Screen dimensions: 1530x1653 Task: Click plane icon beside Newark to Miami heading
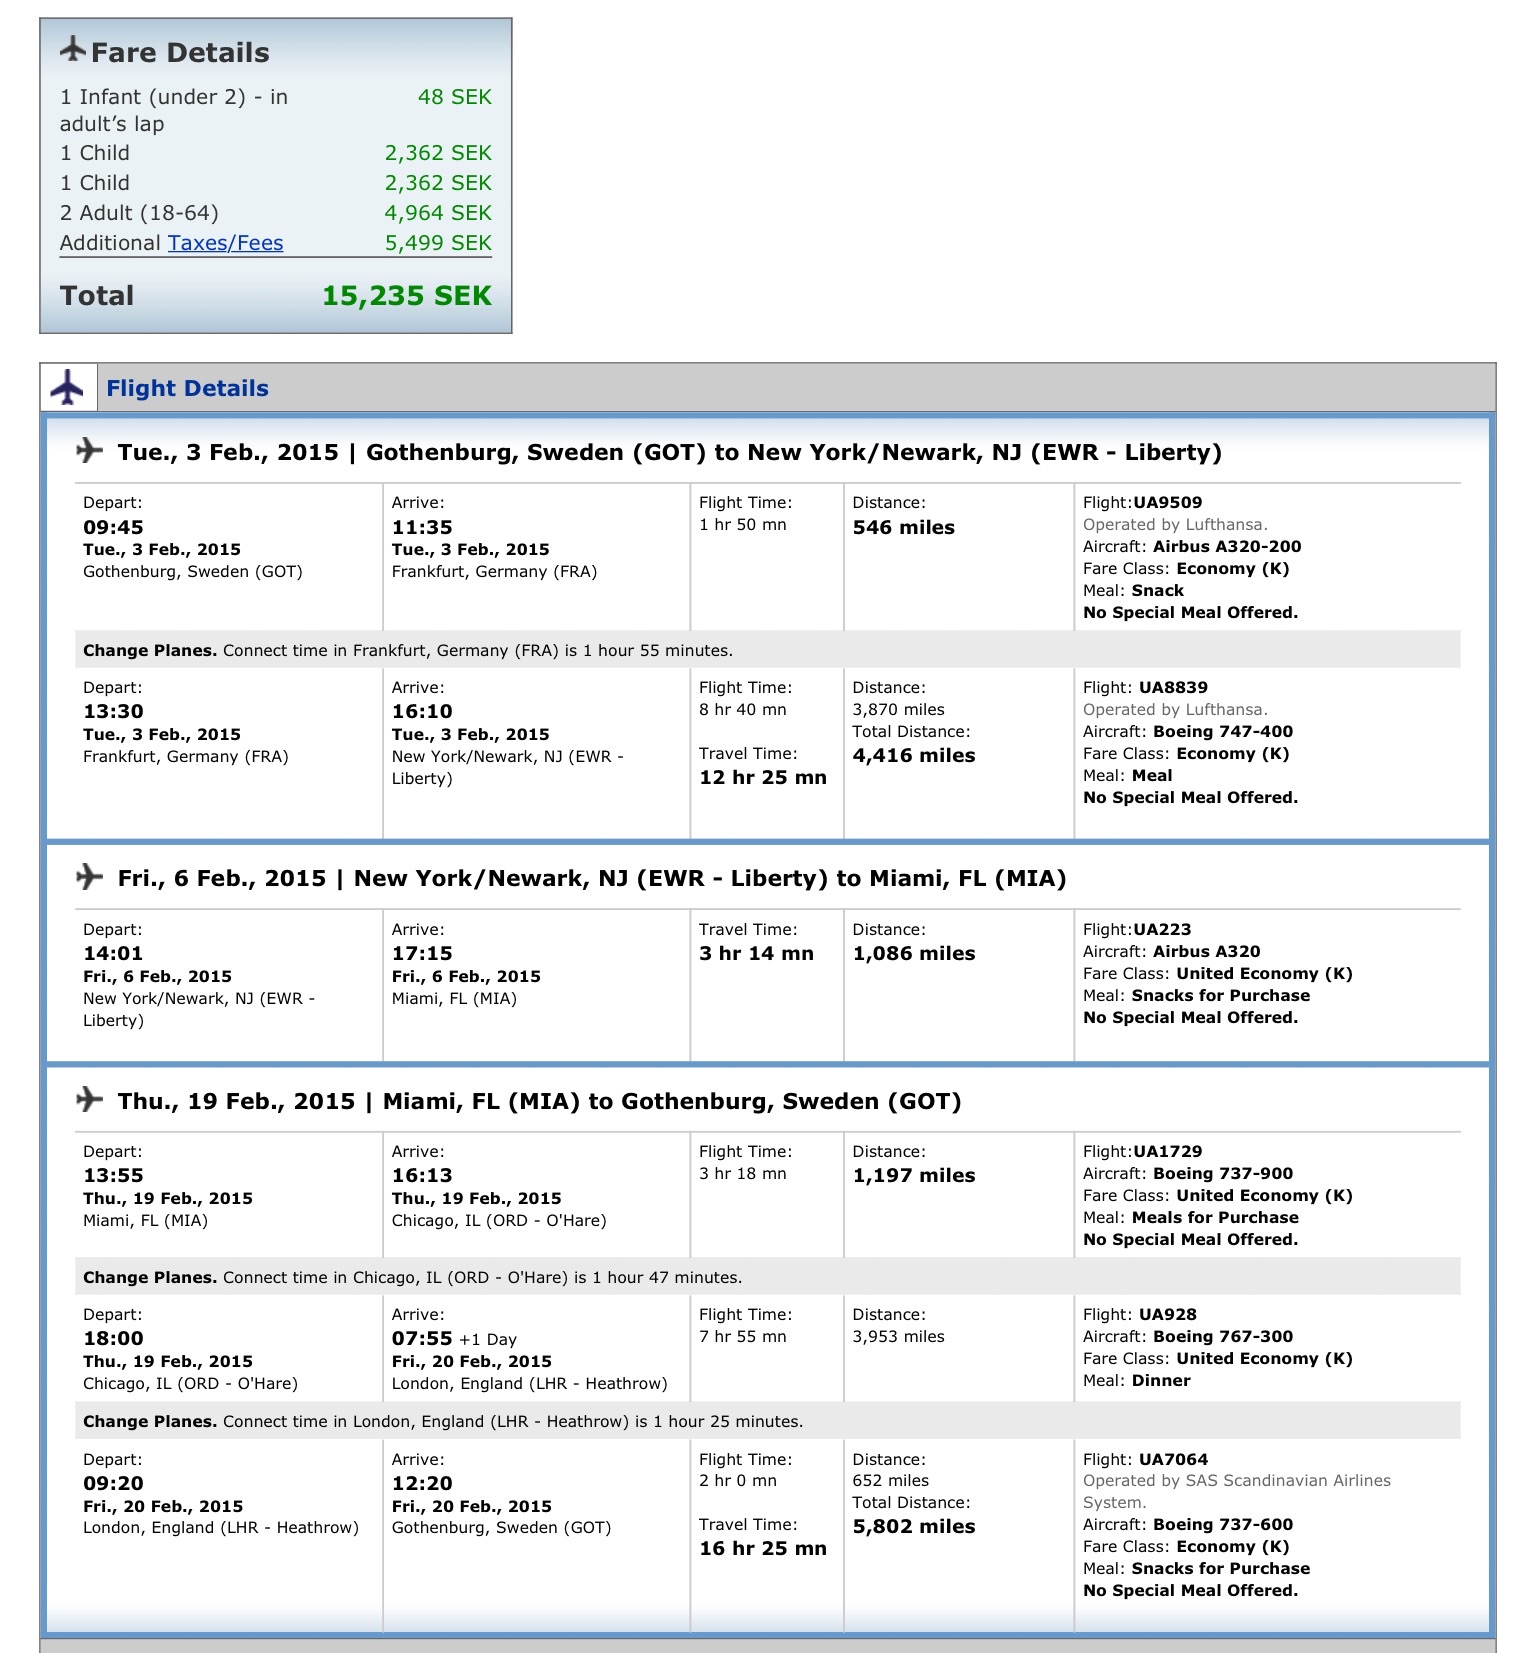[x=90, y=877]
